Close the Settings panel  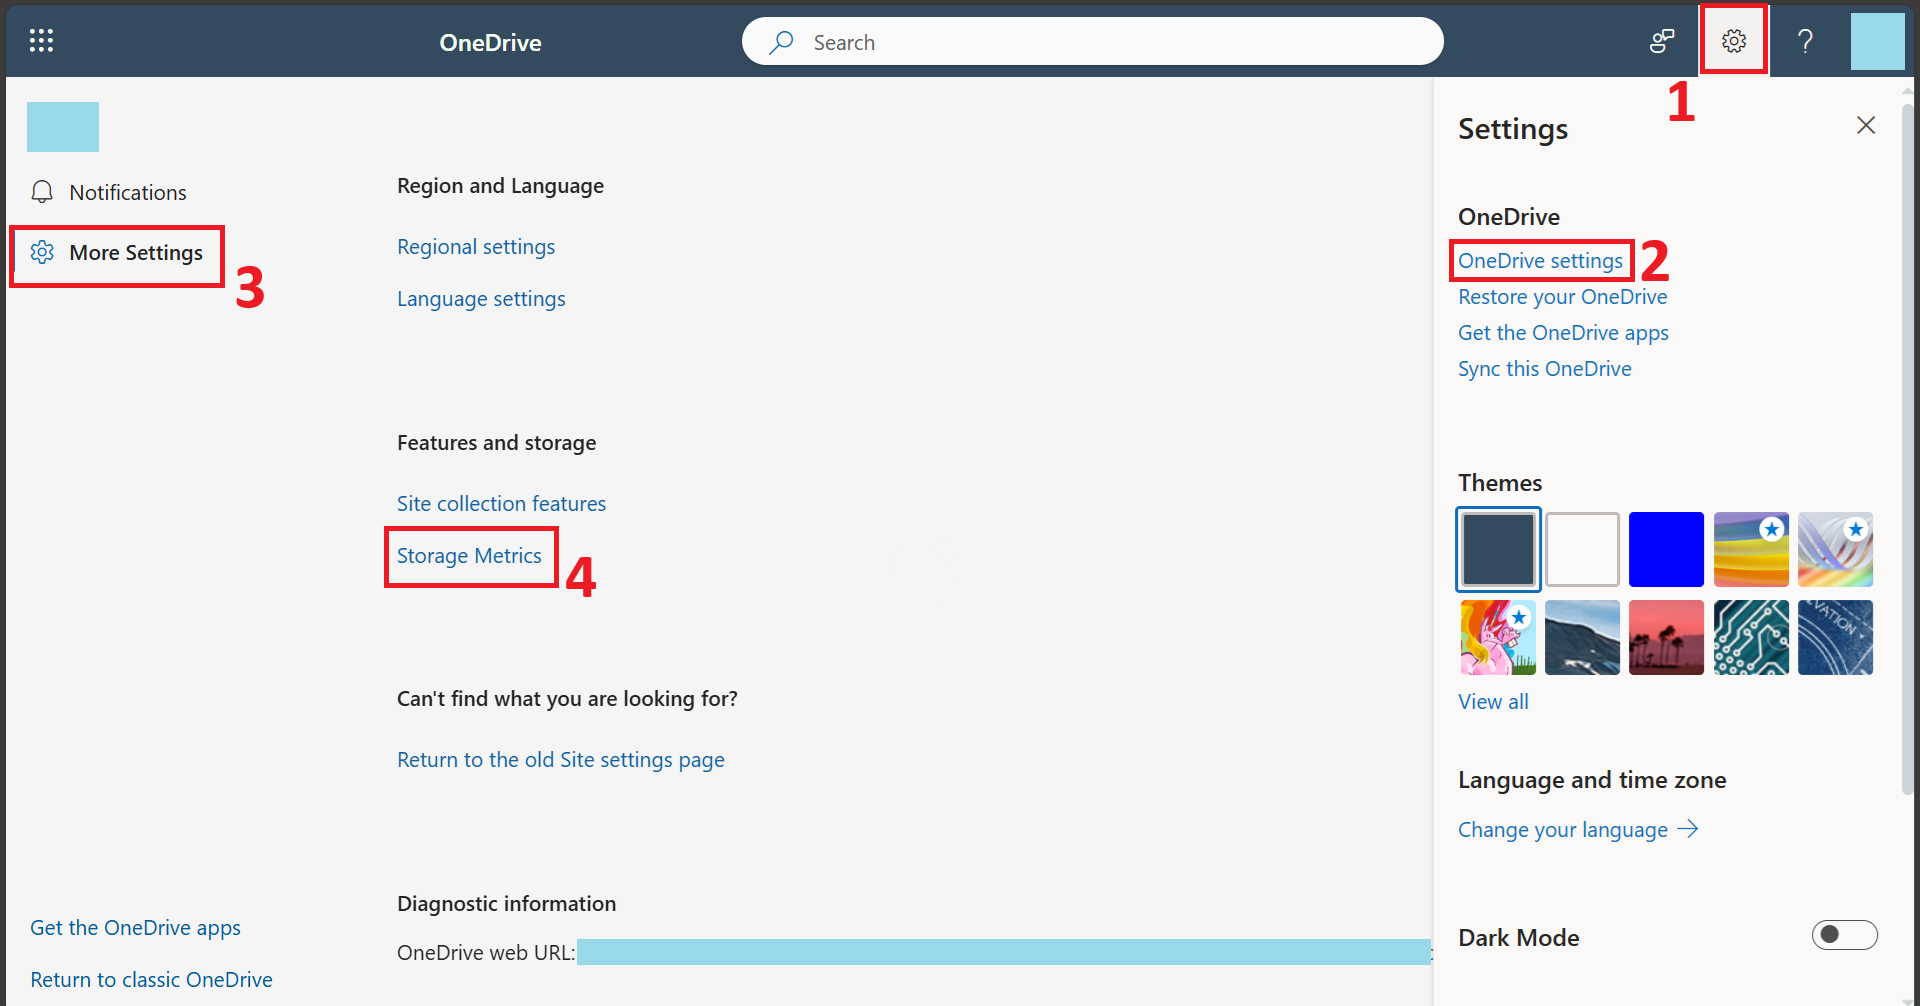pyautogui.click(x=1866, y=125)
